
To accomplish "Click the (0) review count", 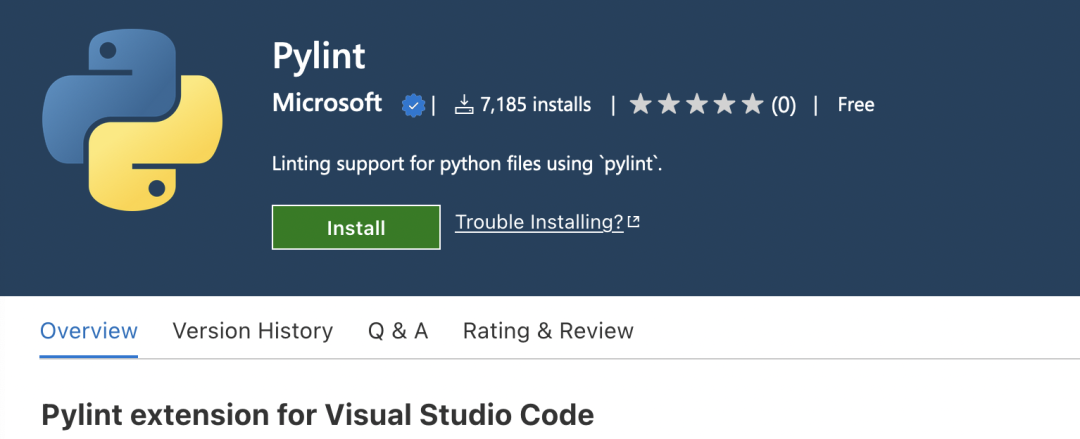I will tap(784, 105).
